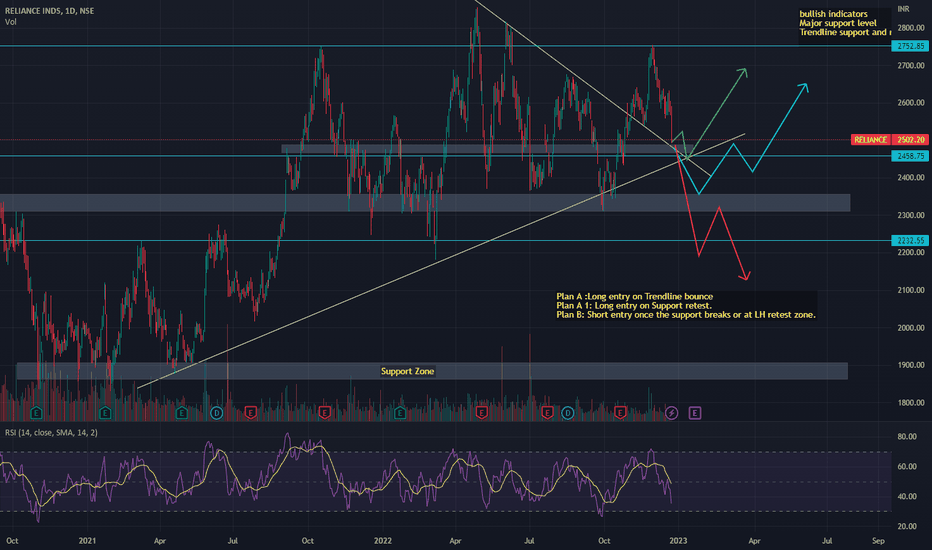932x550 pixels.
Task: Open the red earnings marker near May 2022
Action: 481,412
